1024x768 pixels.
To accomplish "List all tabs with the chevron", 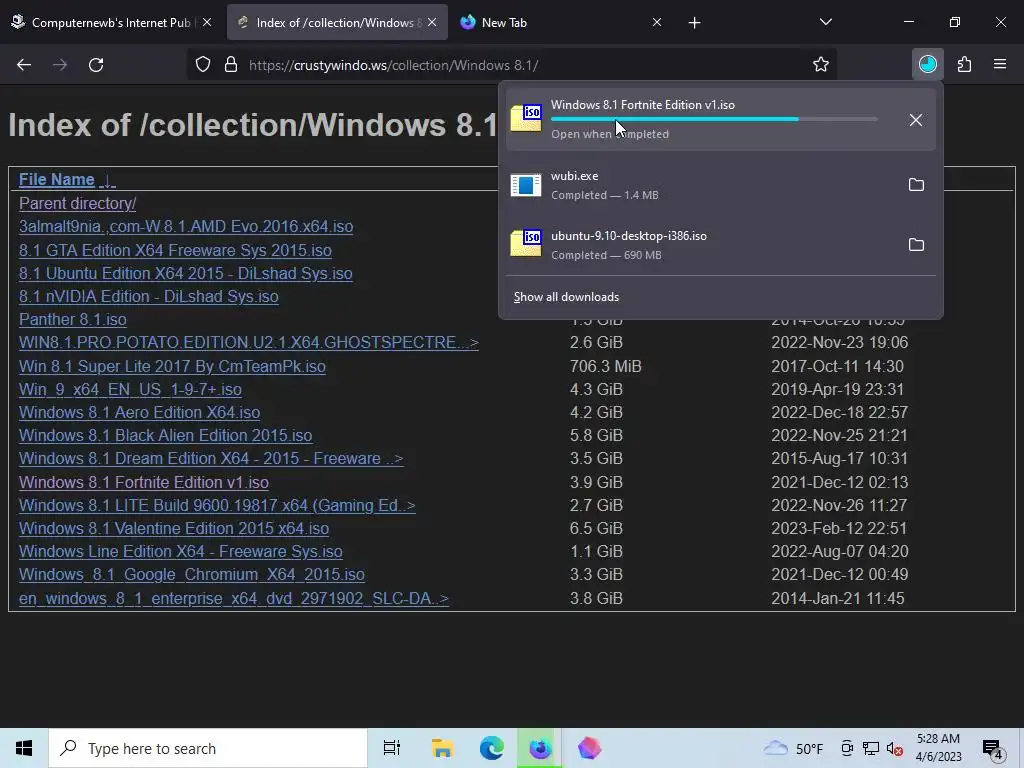I will pyautogui.click(x=825, y=22).
